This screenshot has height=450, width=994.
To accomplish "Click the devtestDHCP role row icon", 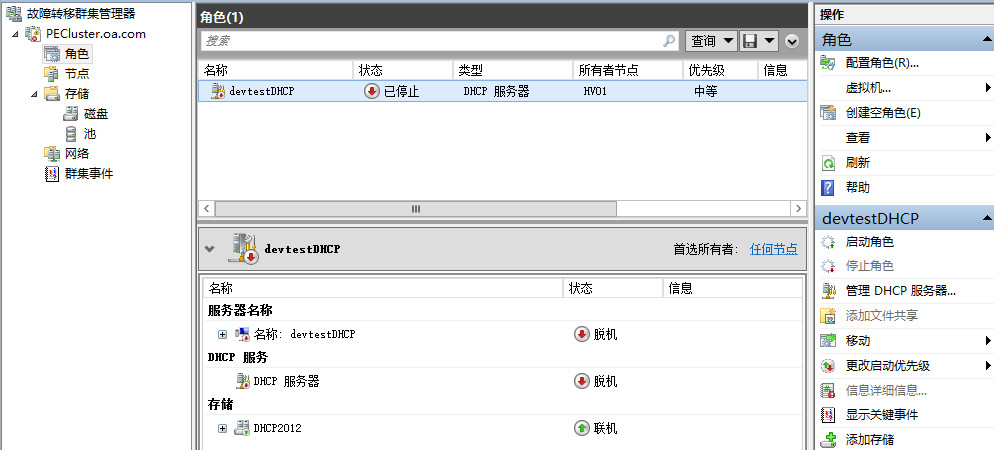I will pos(218,91).
